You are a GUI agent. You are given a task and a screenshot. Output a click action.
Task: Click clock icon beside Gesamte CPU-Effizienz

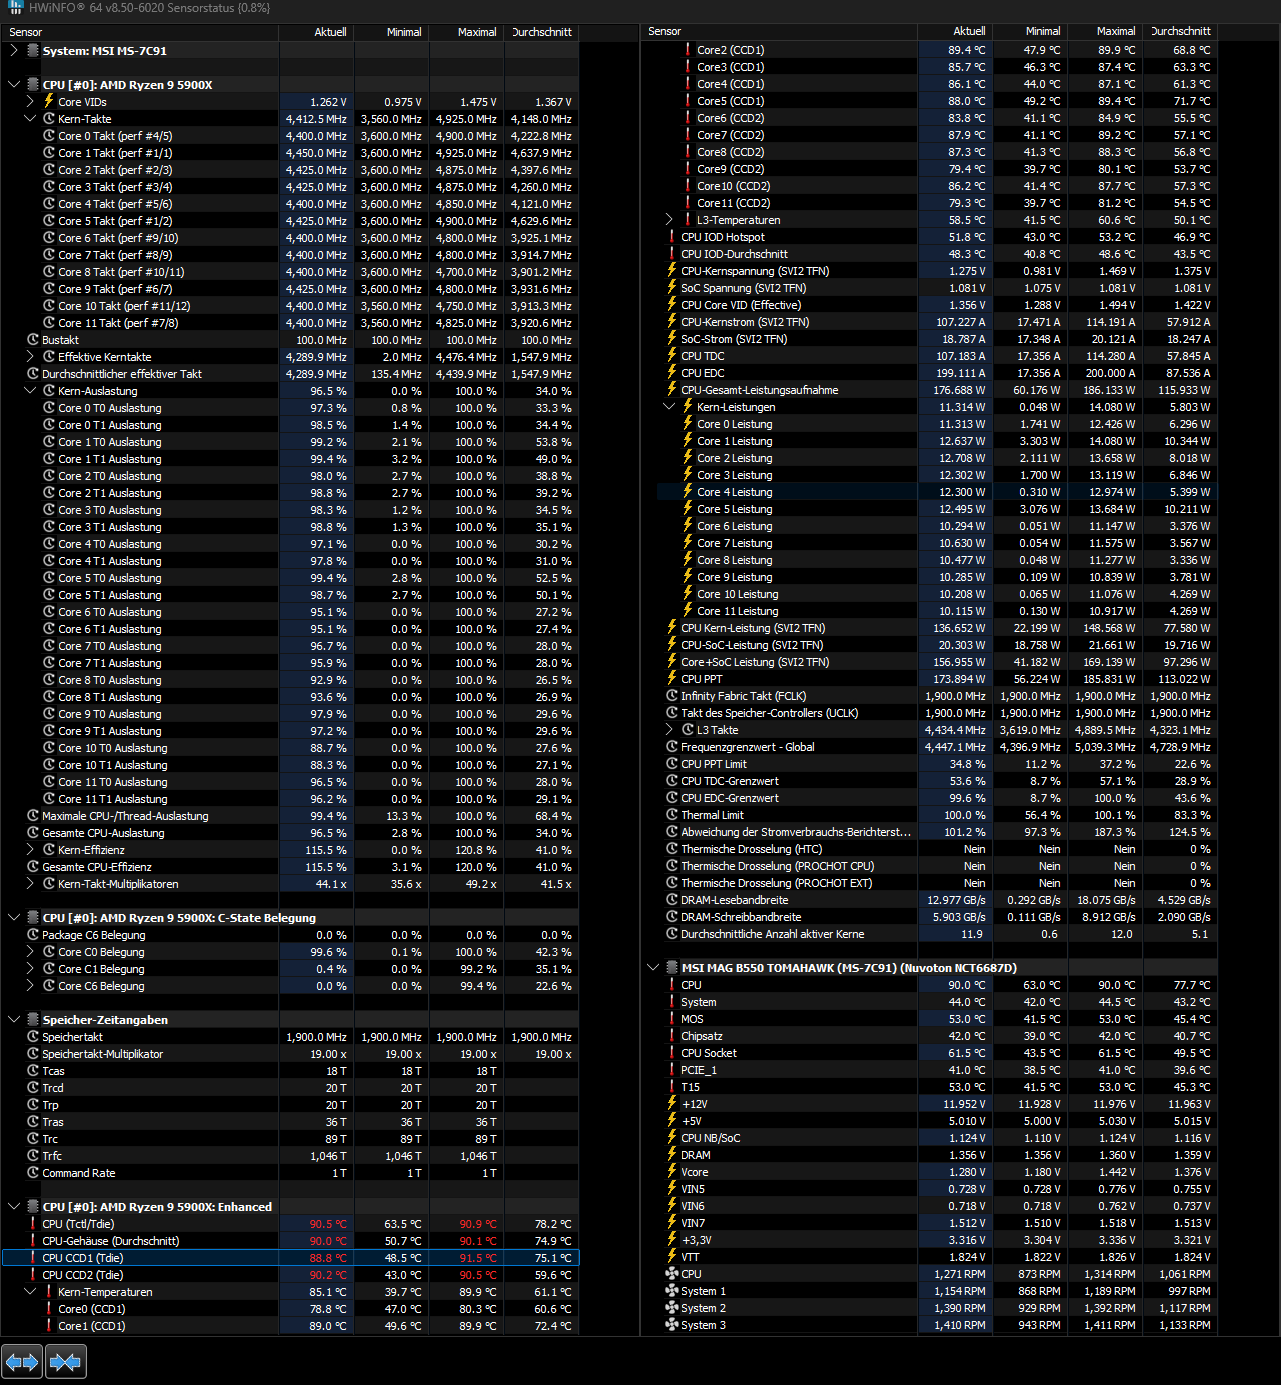coord(33,867)
